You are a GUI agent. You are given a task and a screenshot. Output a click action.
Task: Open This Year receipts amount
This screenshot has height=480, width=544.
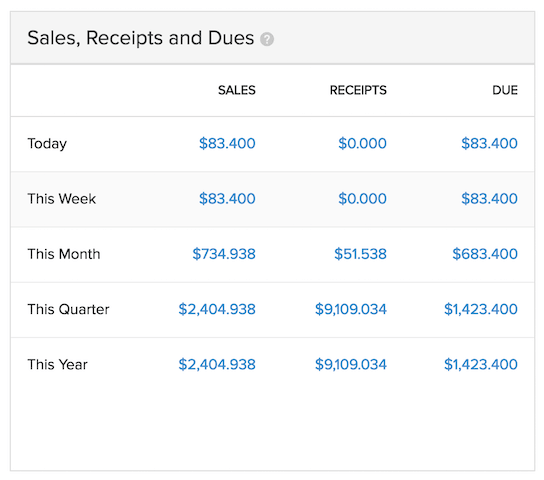351,365
